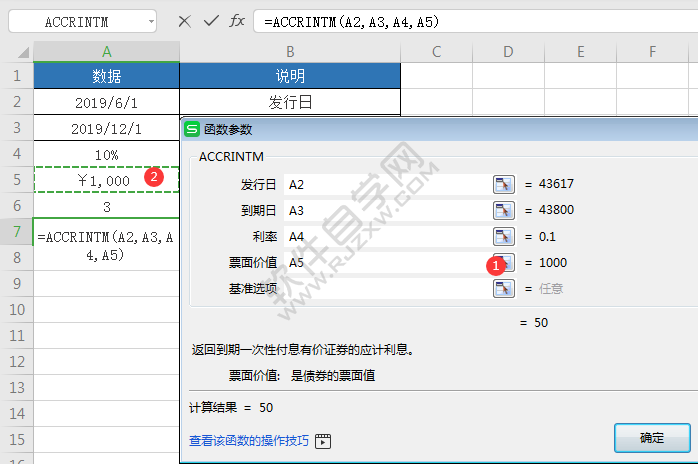Select row 15 header
The height and width of the screenshot is (464, 698).
coord(17,440)
